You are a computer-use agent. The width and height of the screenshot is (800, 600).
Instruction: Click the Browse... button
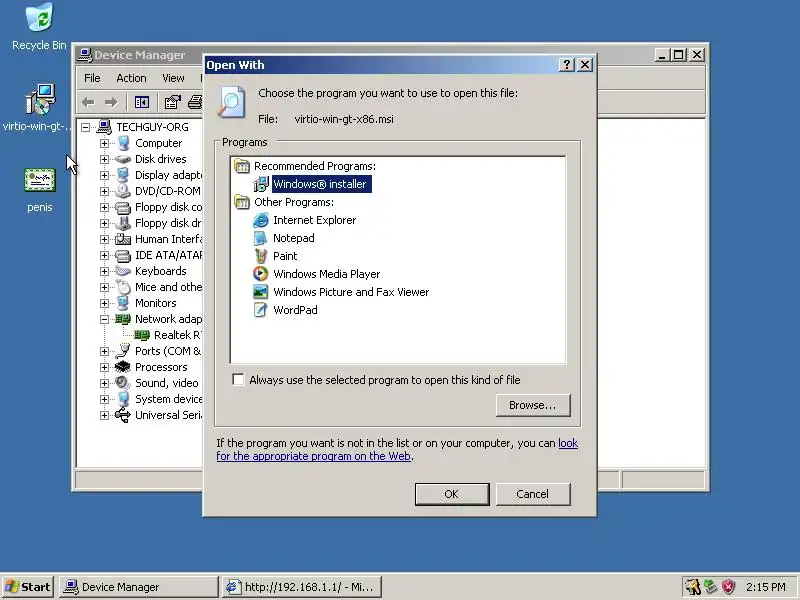point(533,405)
